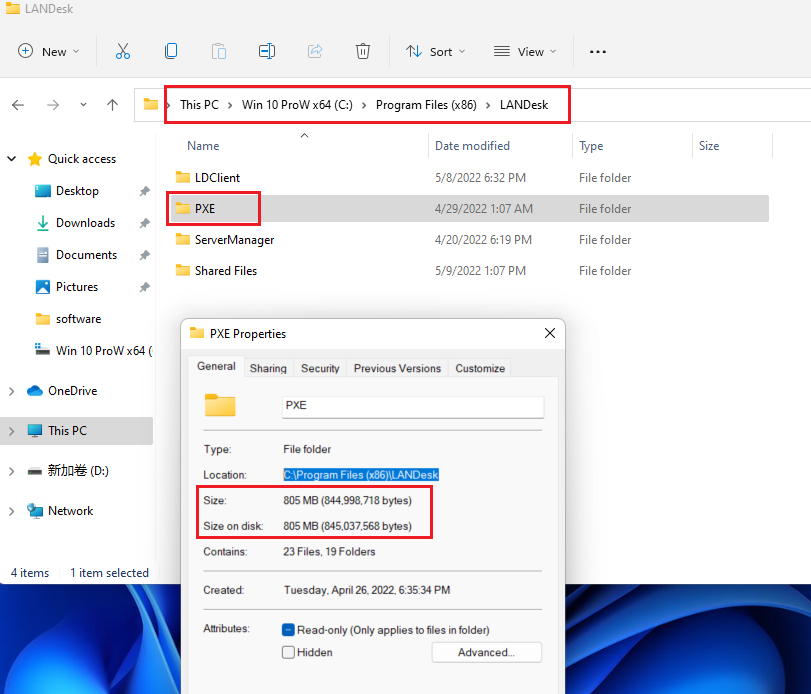Click the Back navigation arrow
This screenshot has height=694, width=811.
point(18,105)
